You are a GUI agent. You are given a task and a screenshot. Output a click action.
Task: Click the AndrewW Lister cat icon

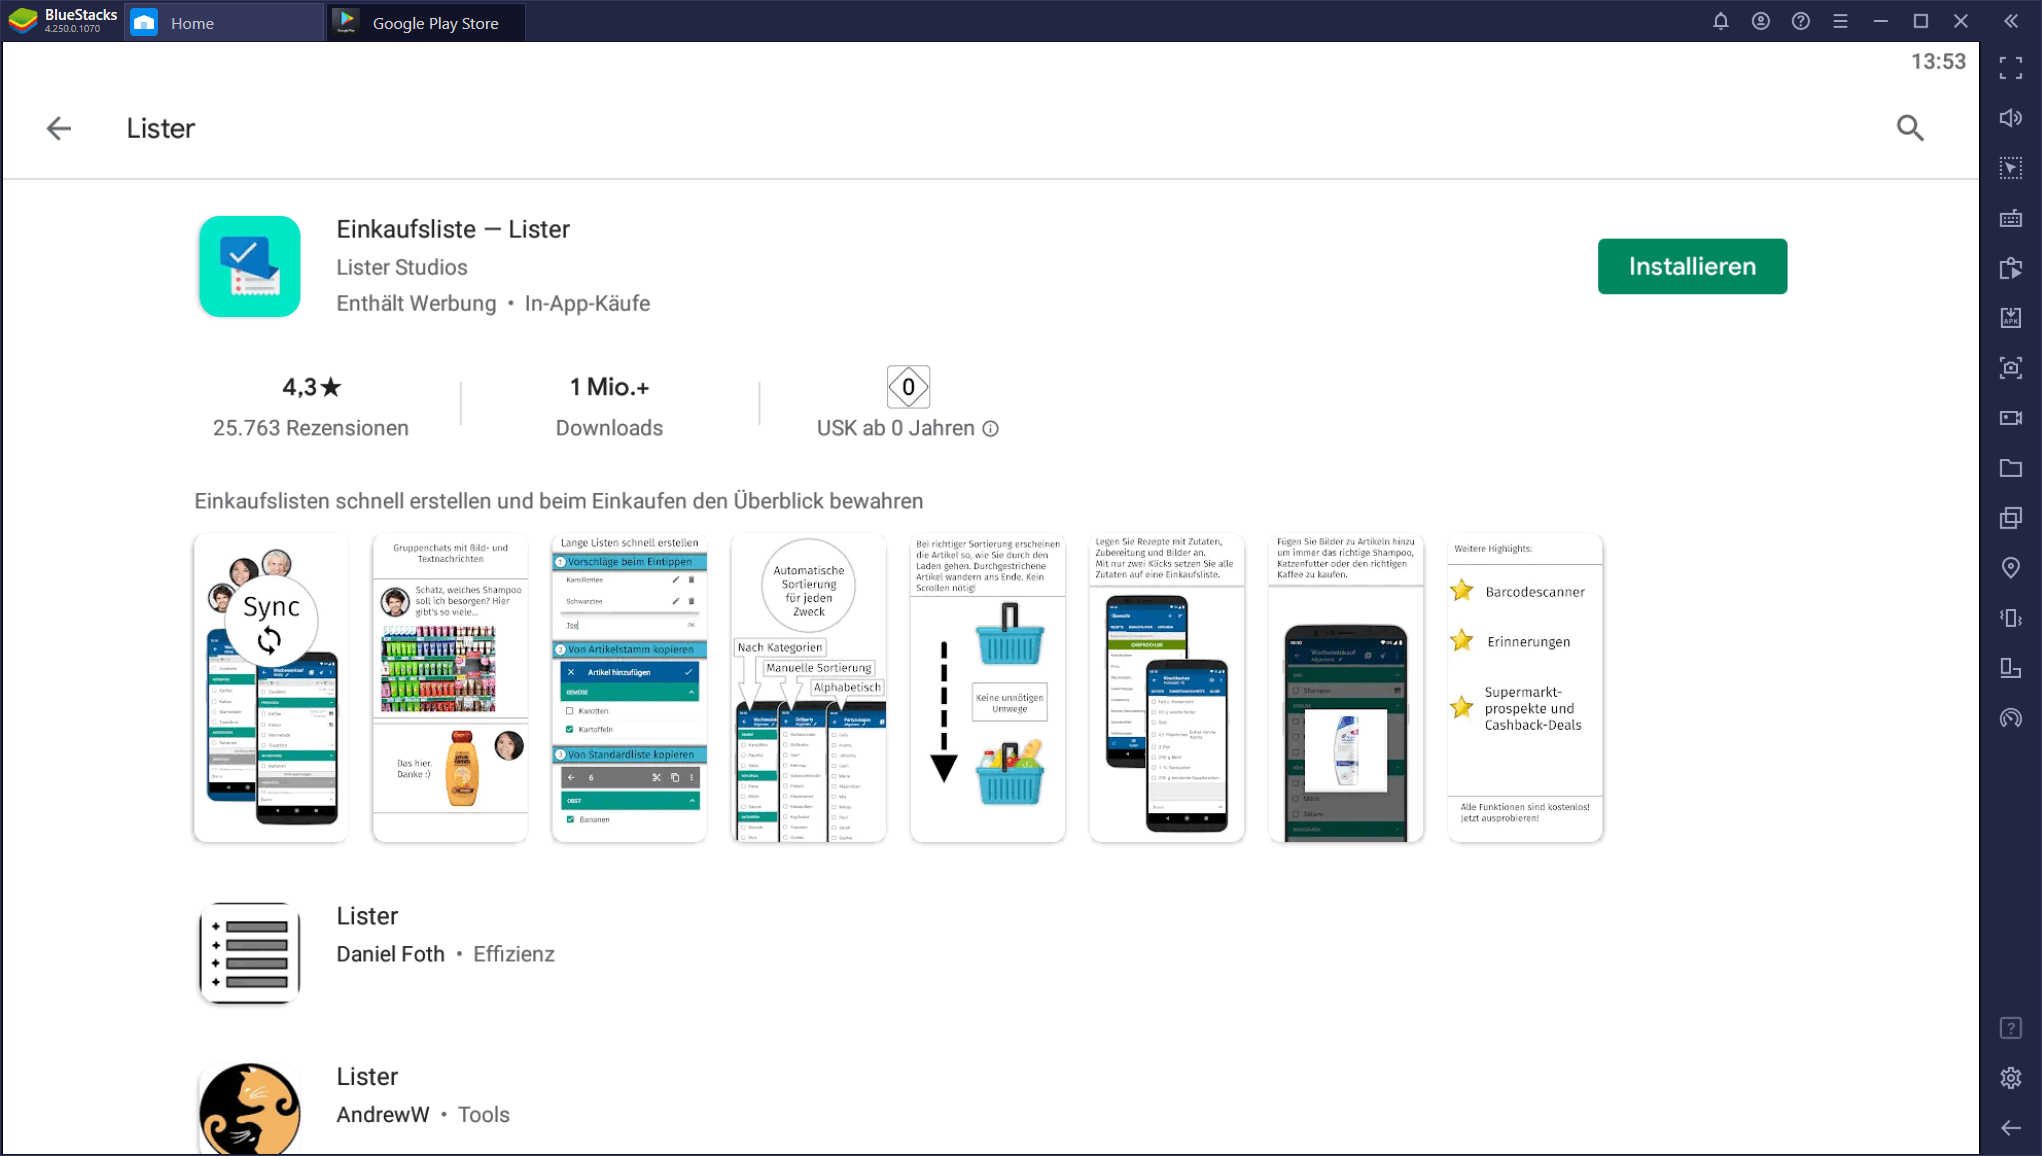point(250,1109)
